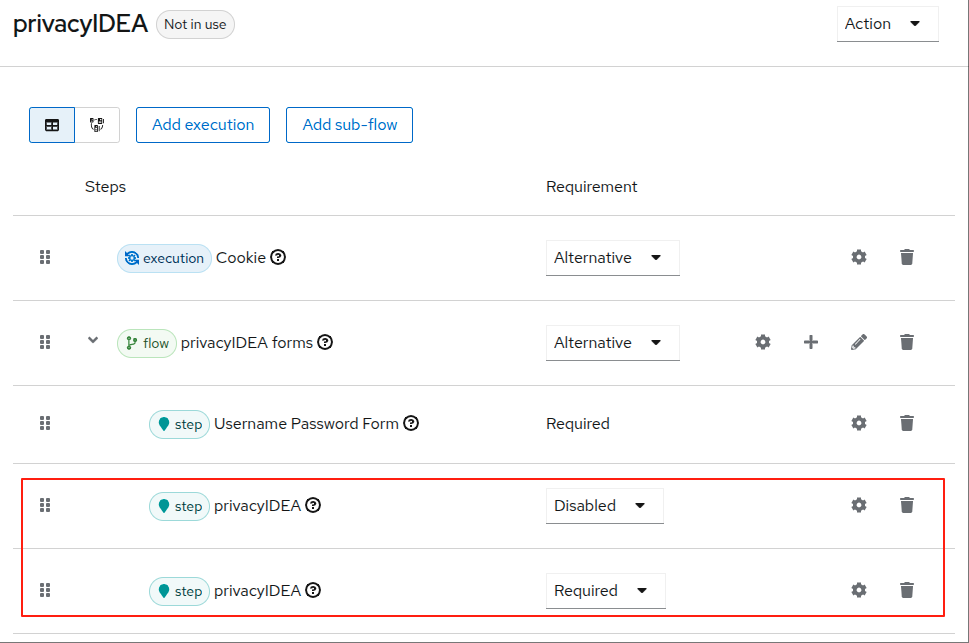Screen dimensions: 969x643
Task: Delete the Cookie execution row
Action: tap(906, 257)
